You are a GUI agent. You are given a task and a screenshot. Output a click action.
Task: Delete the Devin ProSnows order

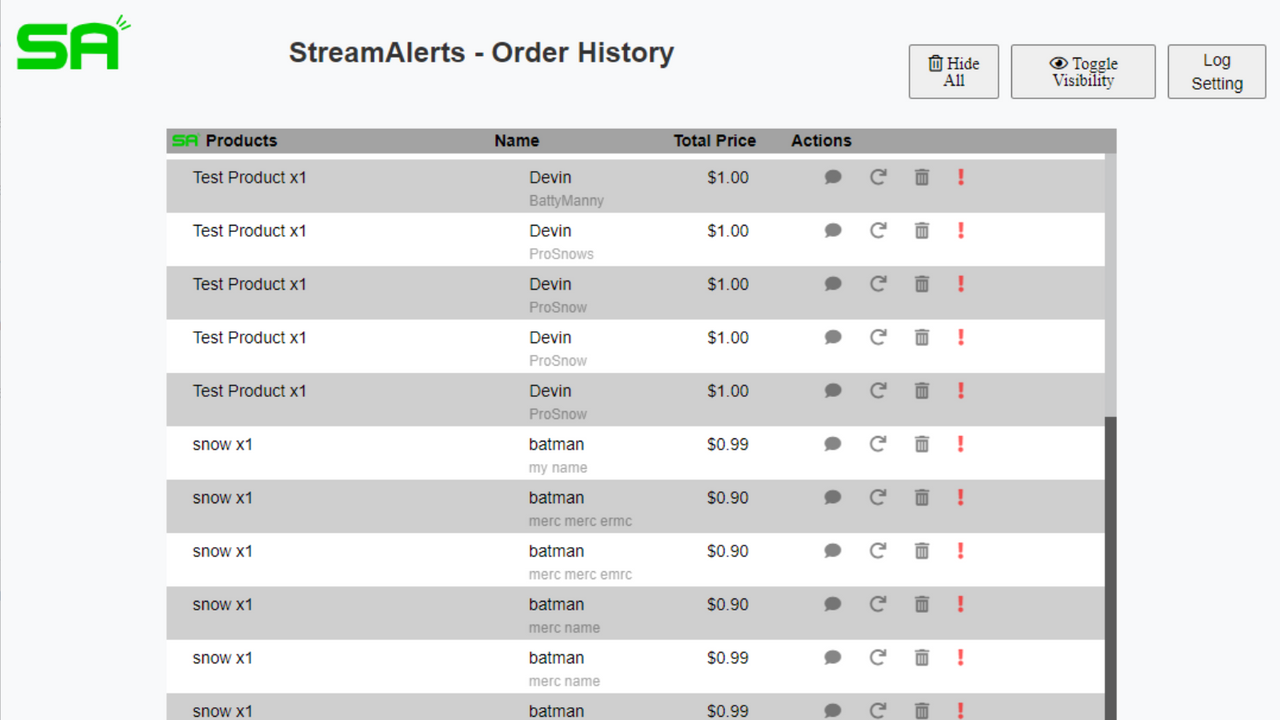pyautogui.click(x=921, y=230)
